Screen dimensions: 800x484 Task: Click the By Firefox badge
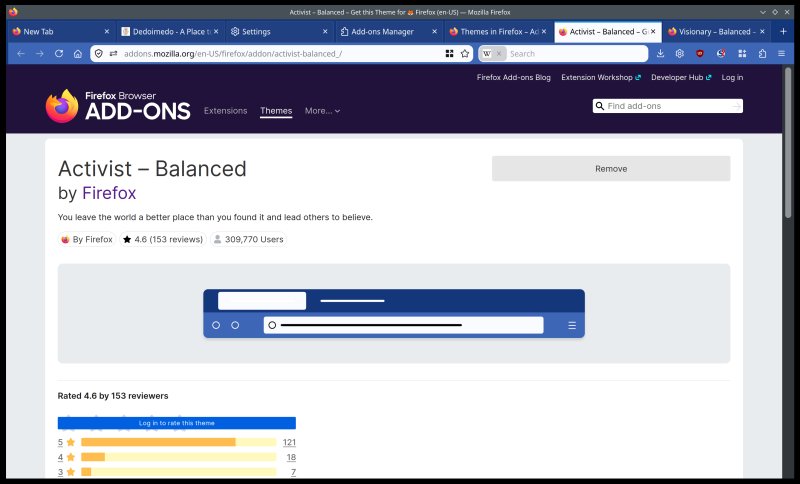[x=87, y=239]
